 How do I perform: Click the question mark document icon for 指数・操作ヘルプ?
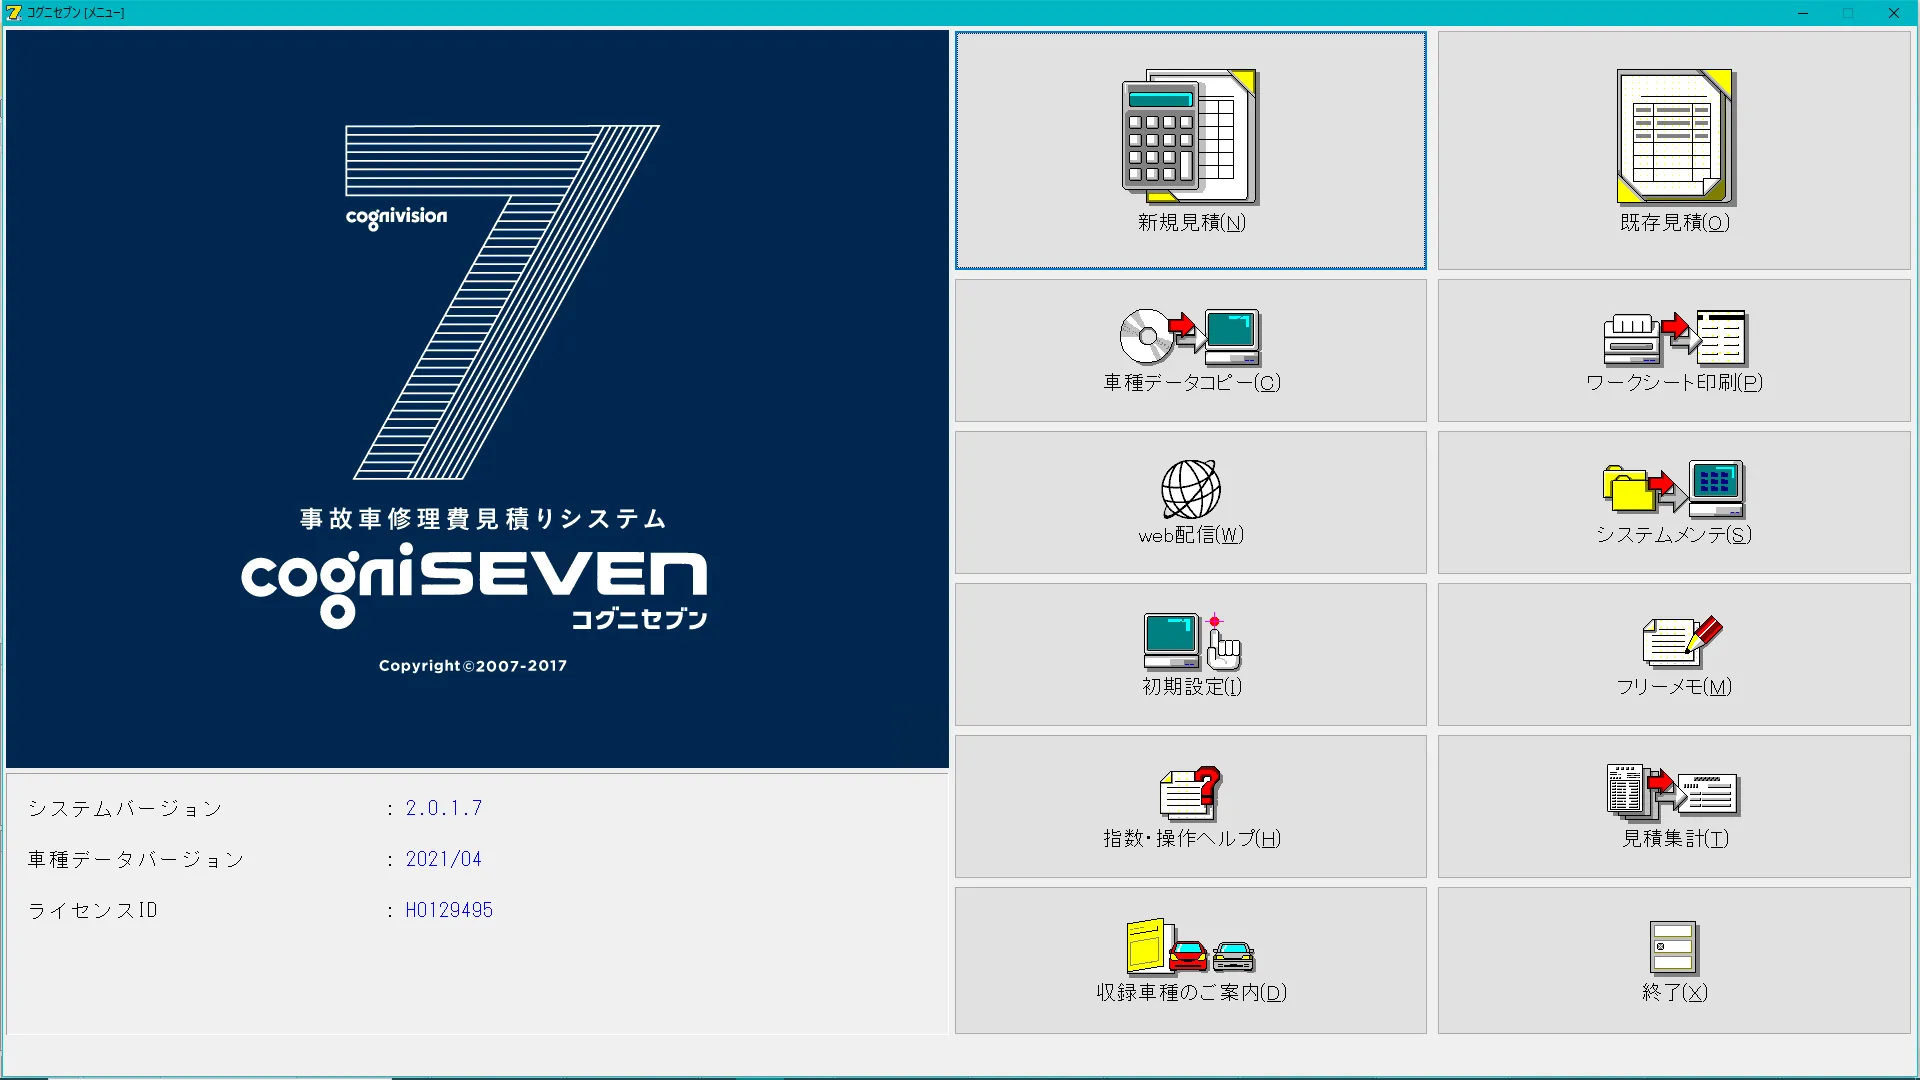coord(1190,793)
